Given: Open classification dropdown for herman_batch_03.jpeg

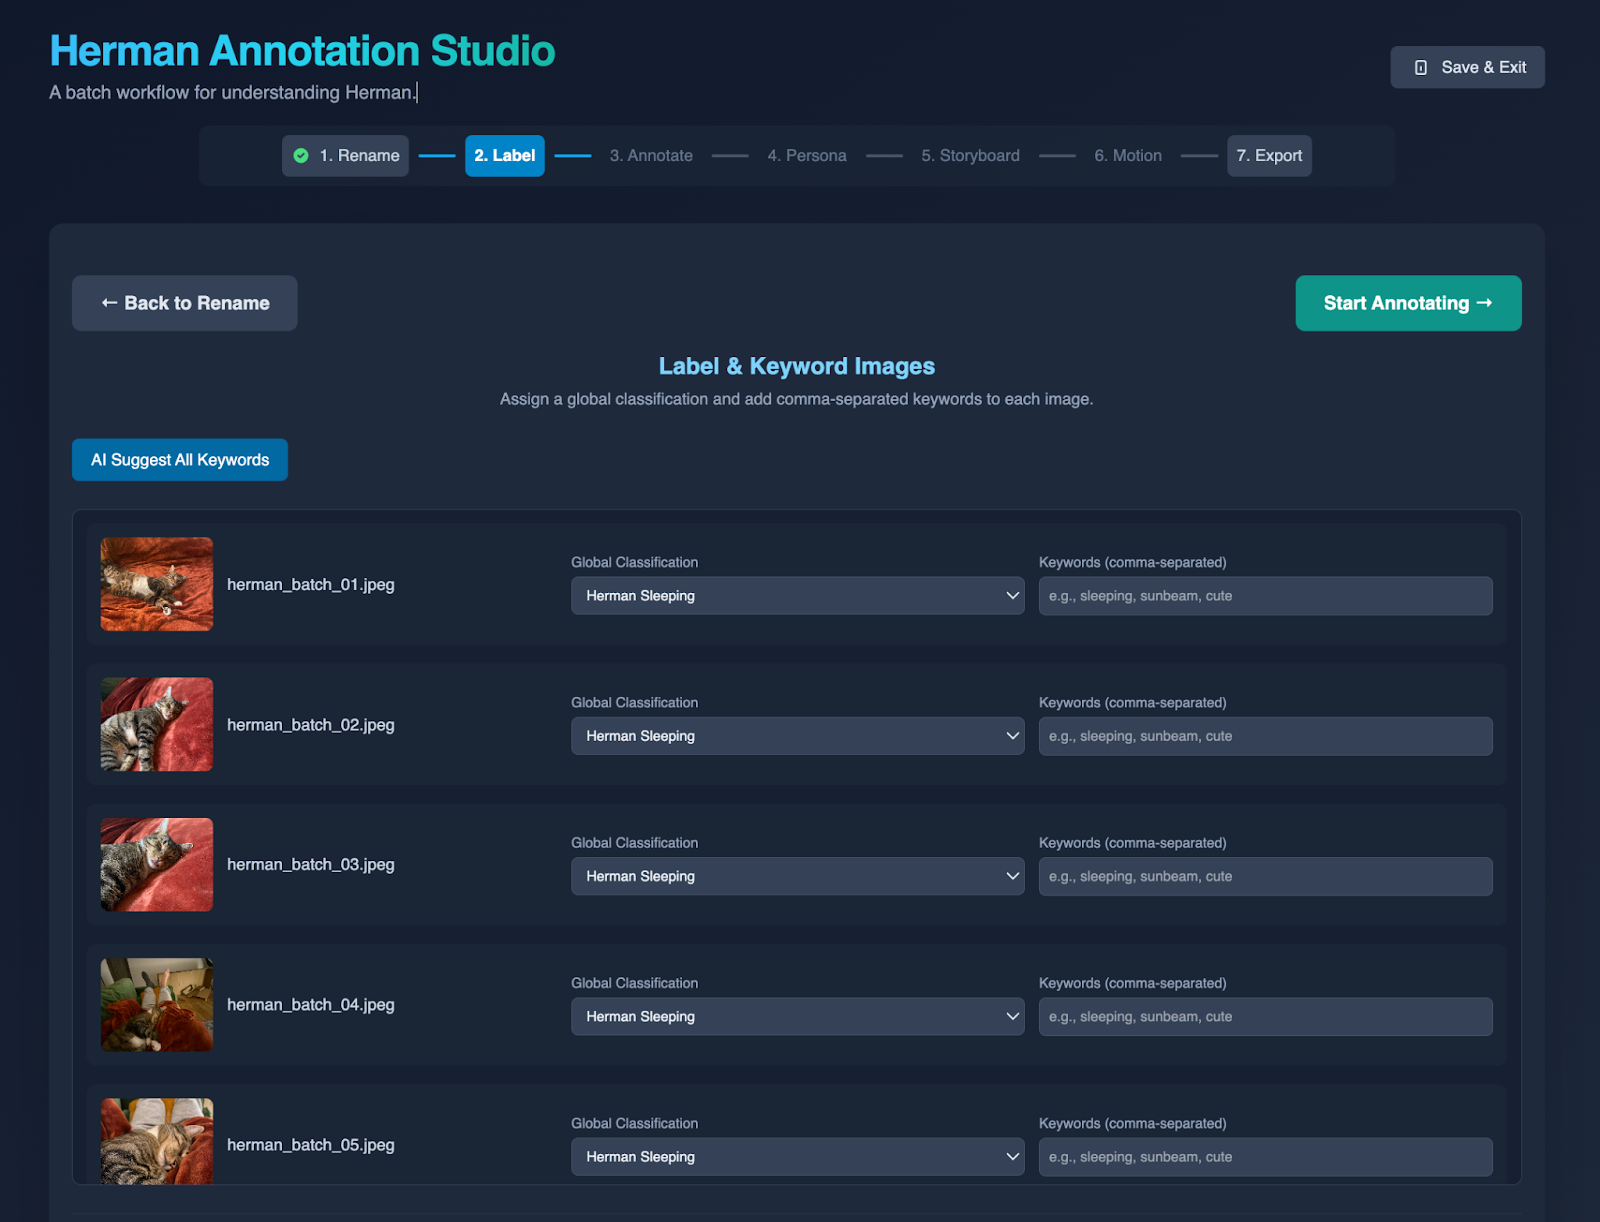Looking at the screenshot, I should [x=797, y=876].
